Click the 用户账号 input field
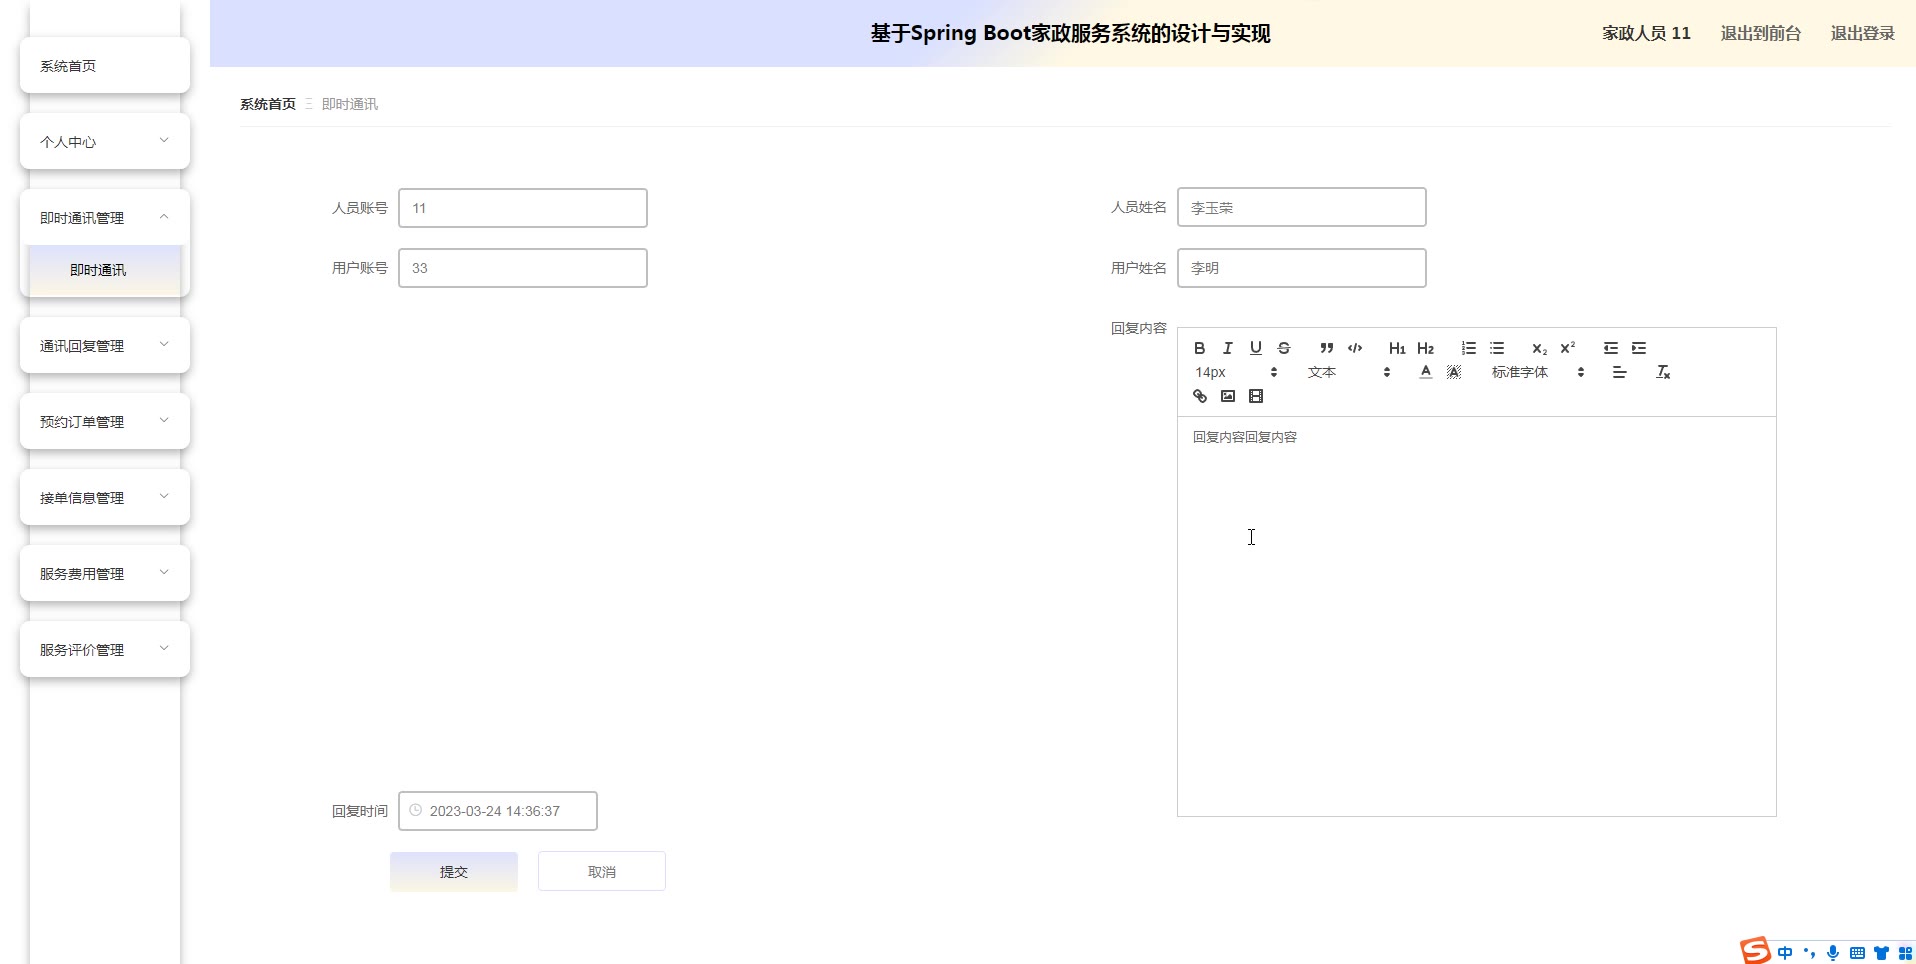1916x964 pixels. 523,268
